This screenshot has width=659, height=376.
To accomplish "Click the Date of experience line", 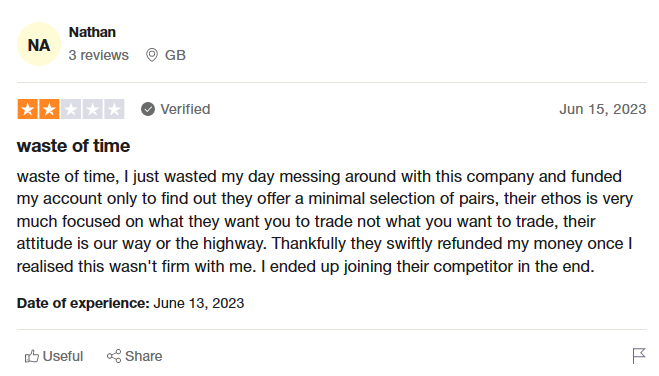I will (x=130, y=303).
